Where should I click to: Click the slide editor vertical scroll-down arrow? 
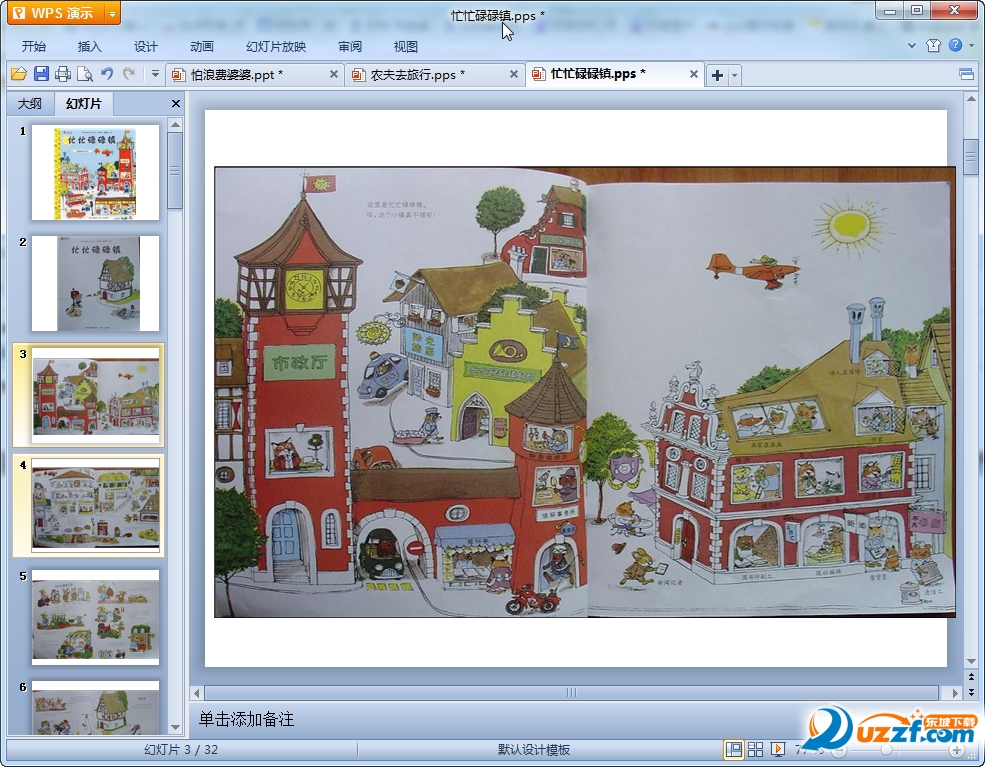(x=971, y=661)
